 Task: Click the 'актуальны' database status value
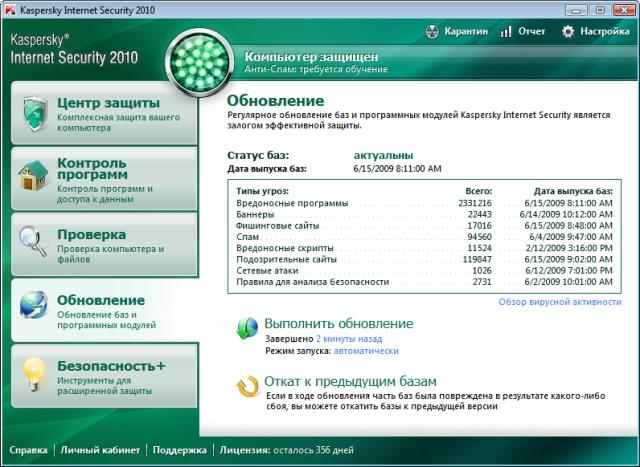pyautogui.click(x=383, y=155)
